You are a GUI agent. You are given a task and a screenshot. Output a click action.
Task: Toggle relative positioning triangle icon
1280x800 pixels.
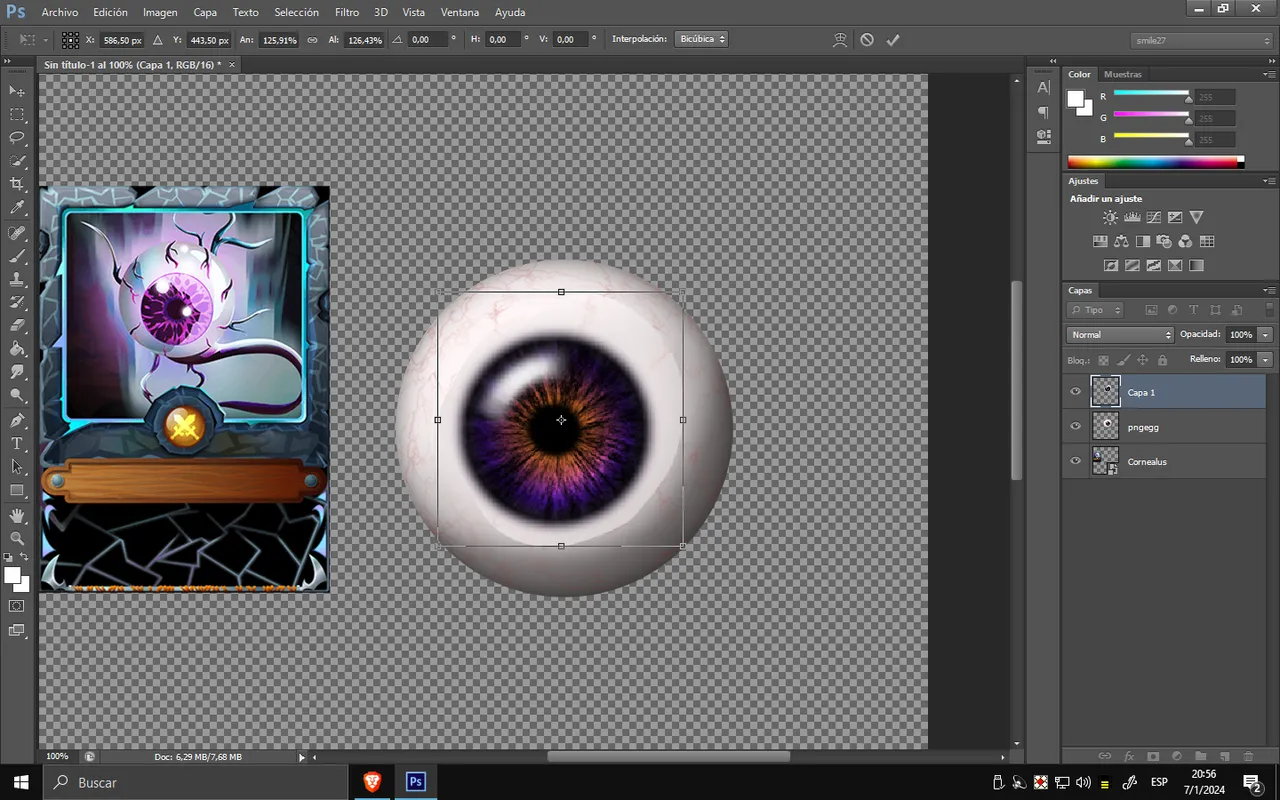tap(157, 40)
